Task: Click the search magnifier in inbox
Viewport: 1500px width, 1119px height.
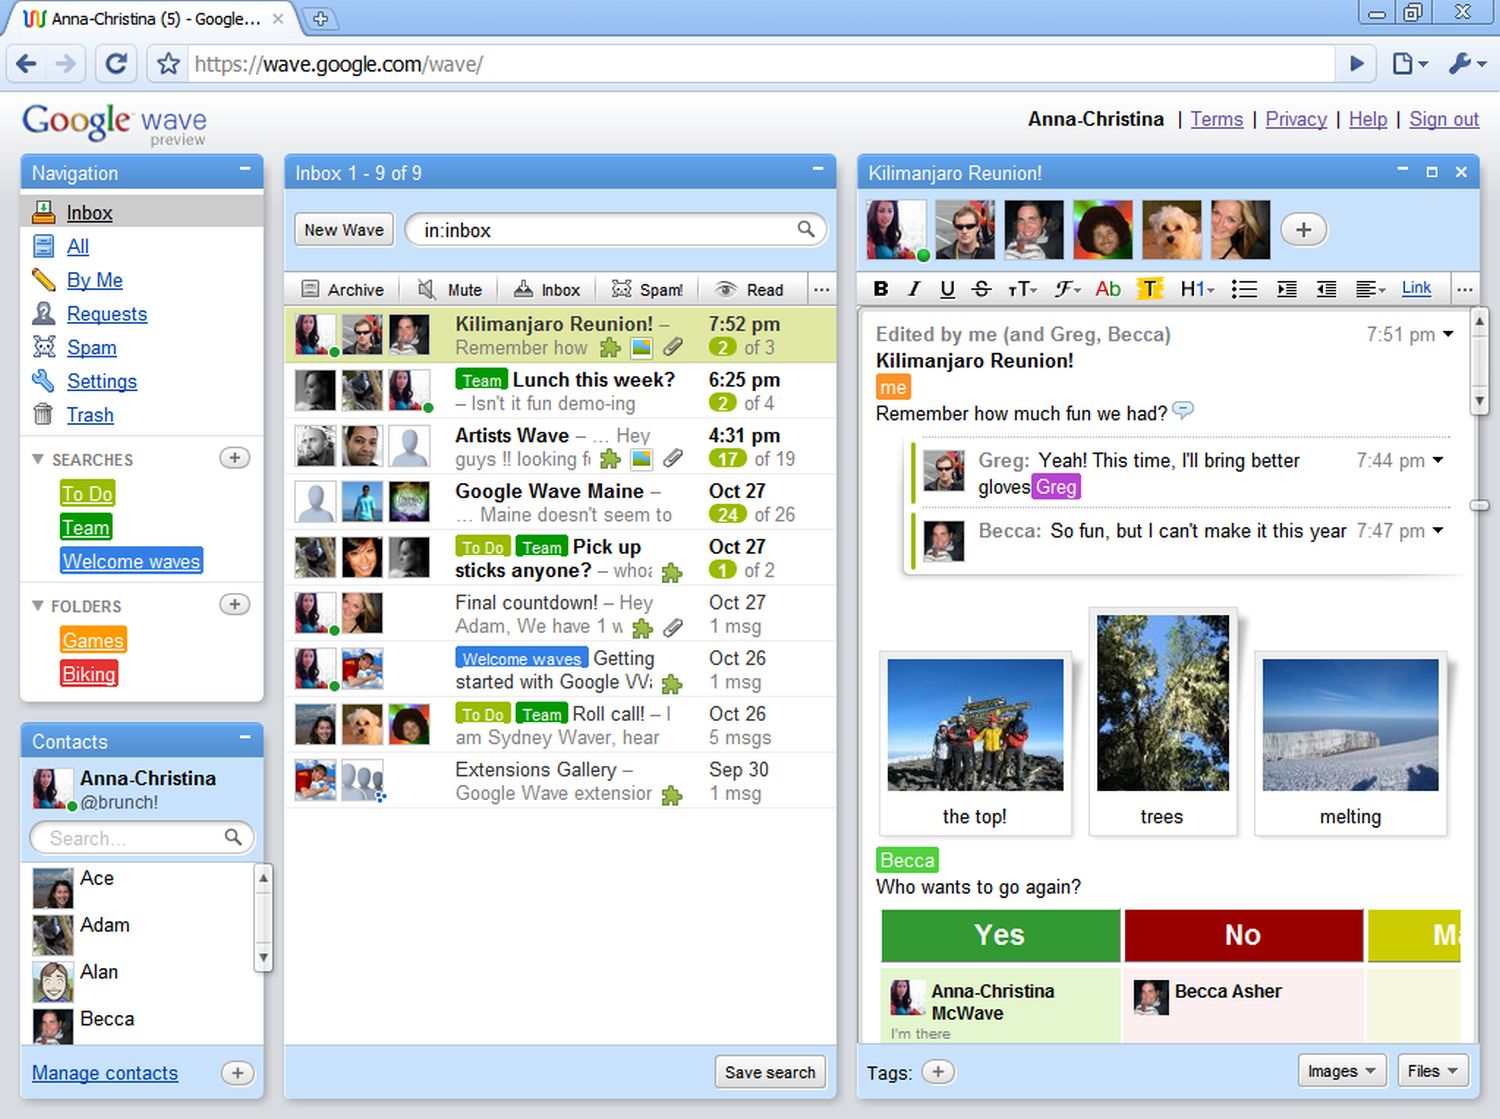Action: (806, 230)
